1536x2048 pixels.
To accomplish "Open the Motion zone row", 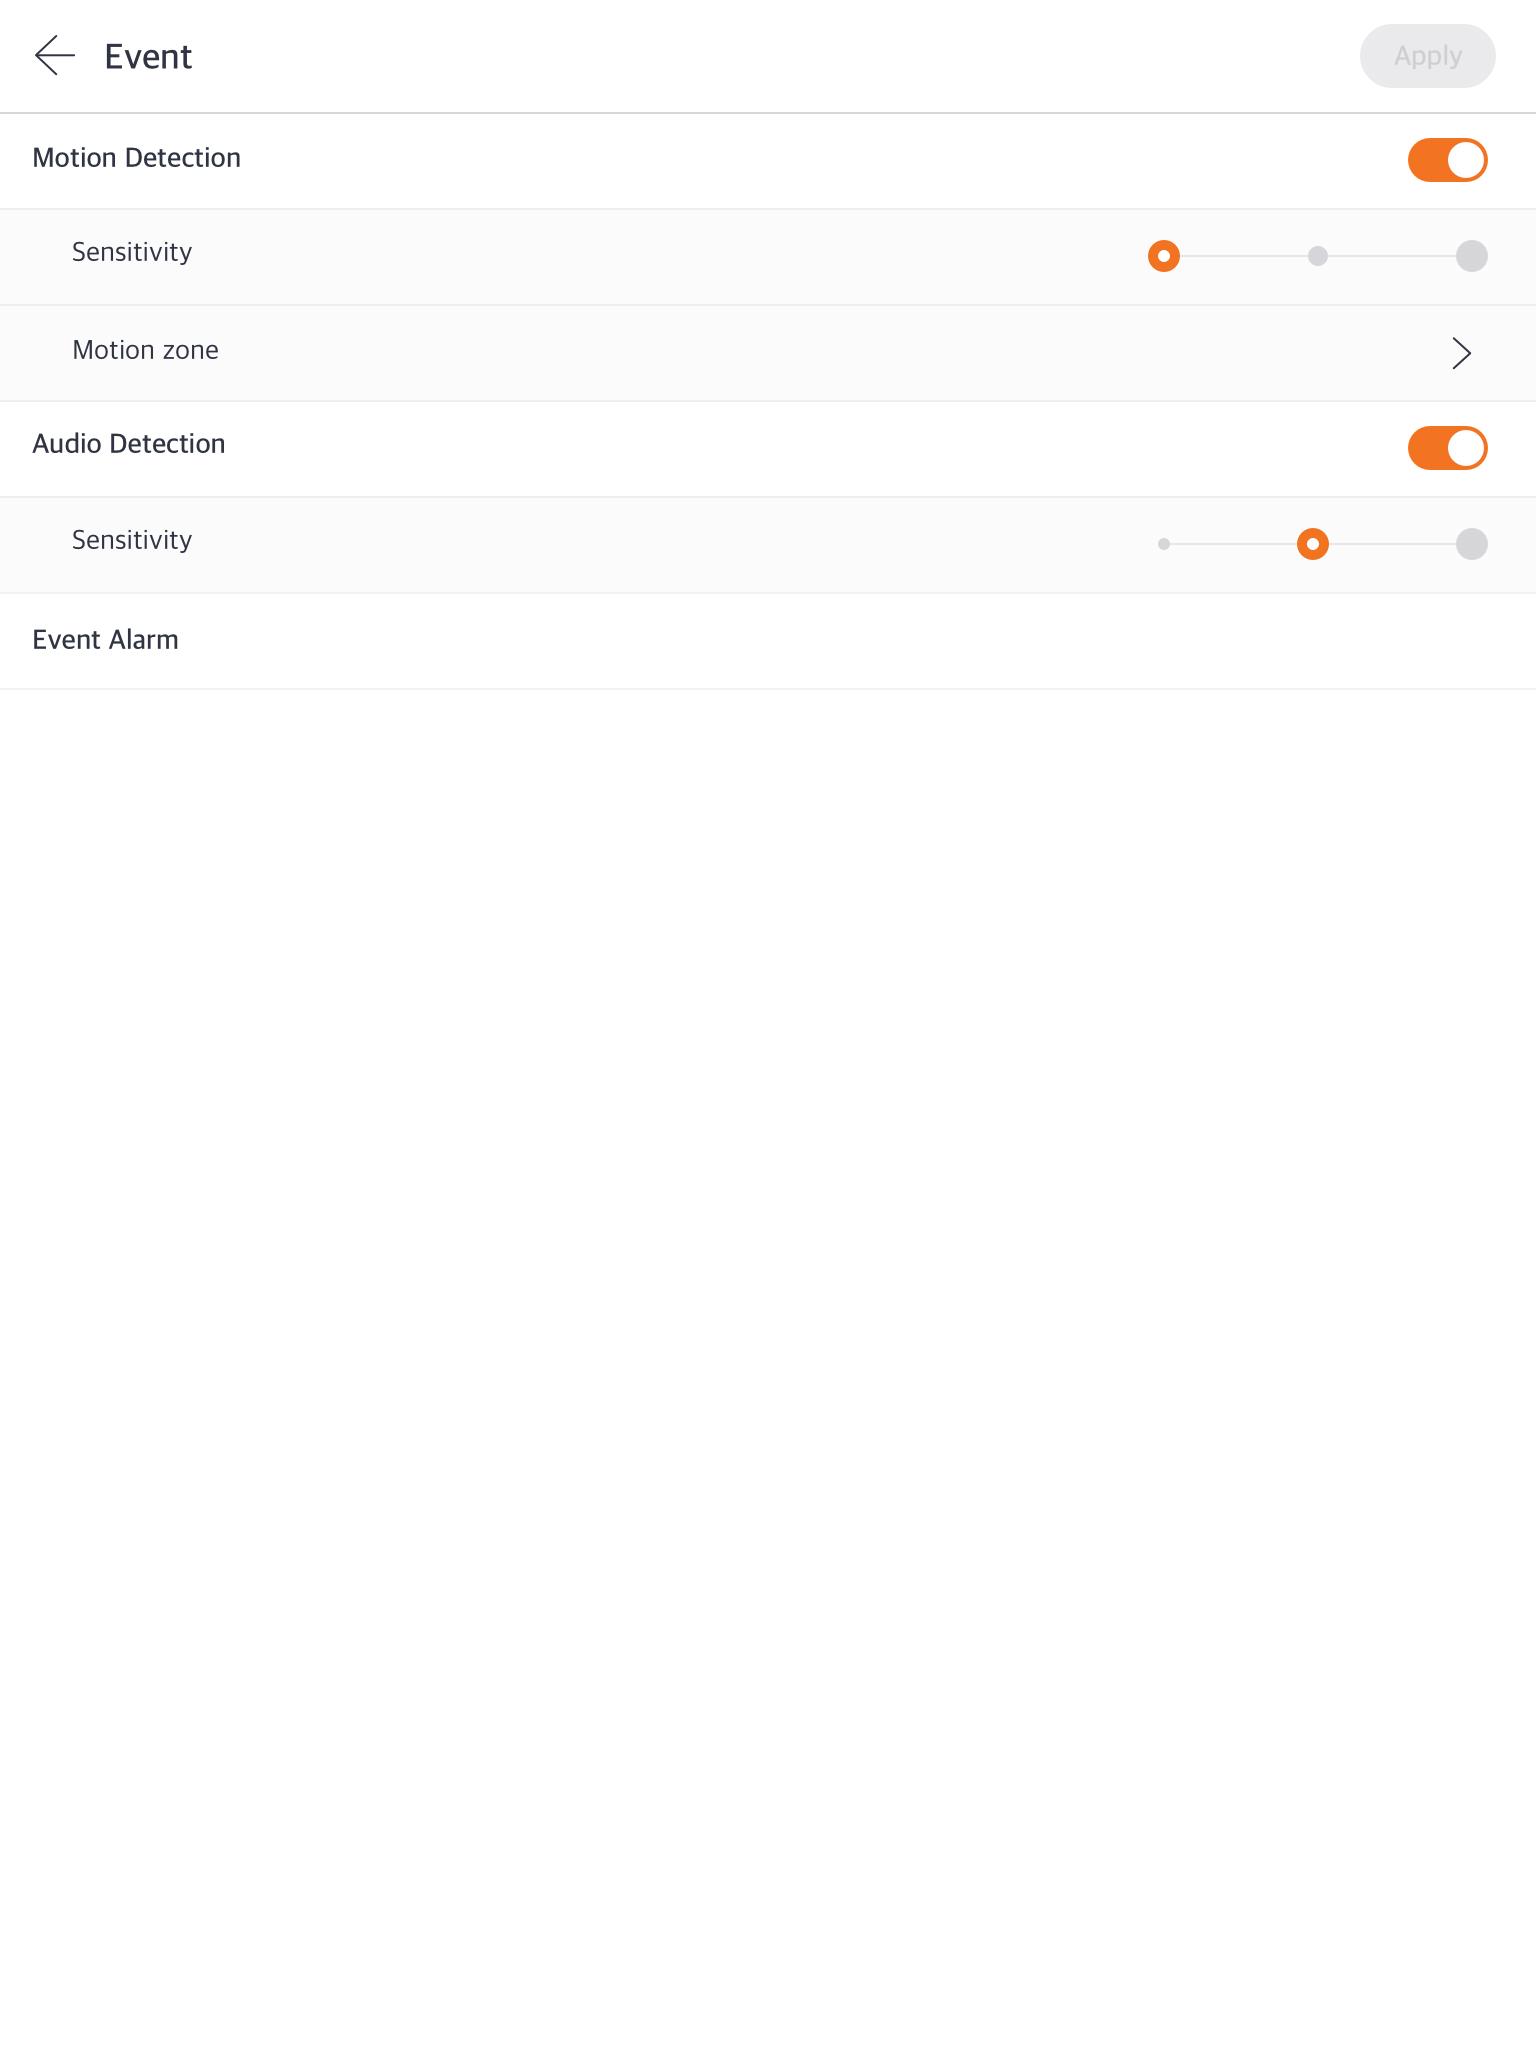I will tap(768, 353).
